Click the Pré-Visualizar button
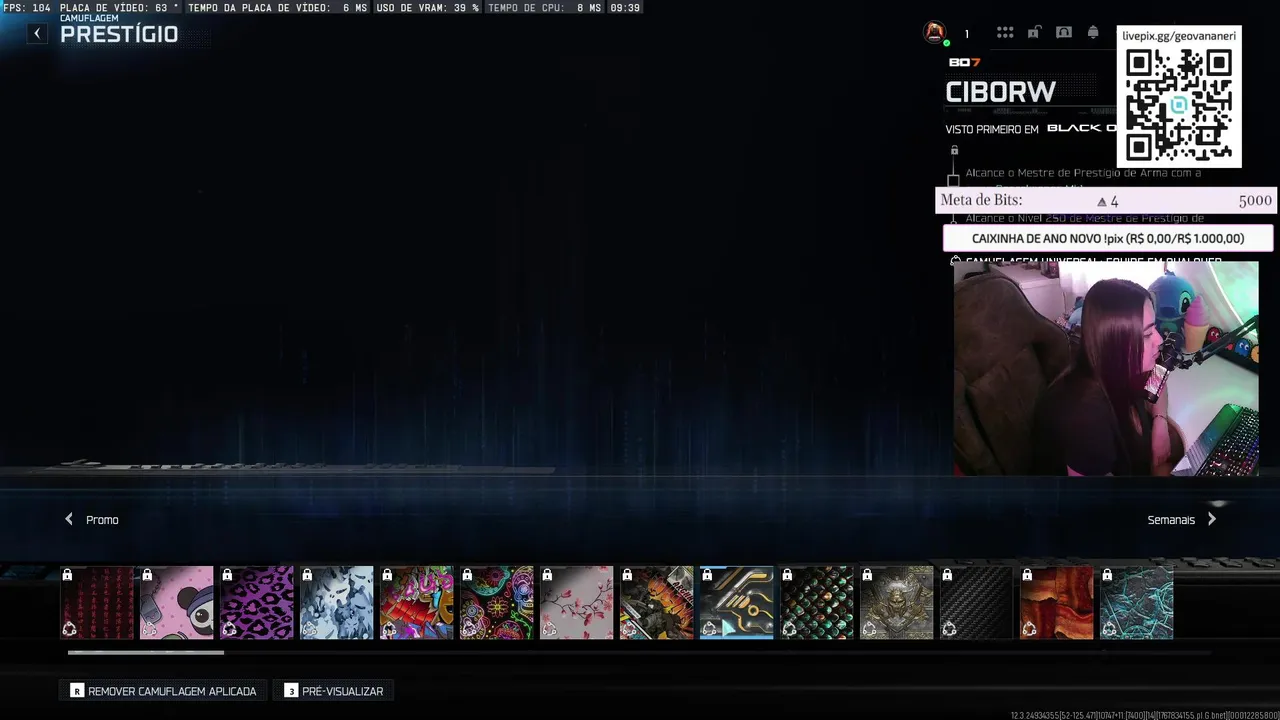Viewport: 1280px width, 720px height. click(x=334, y=691)
